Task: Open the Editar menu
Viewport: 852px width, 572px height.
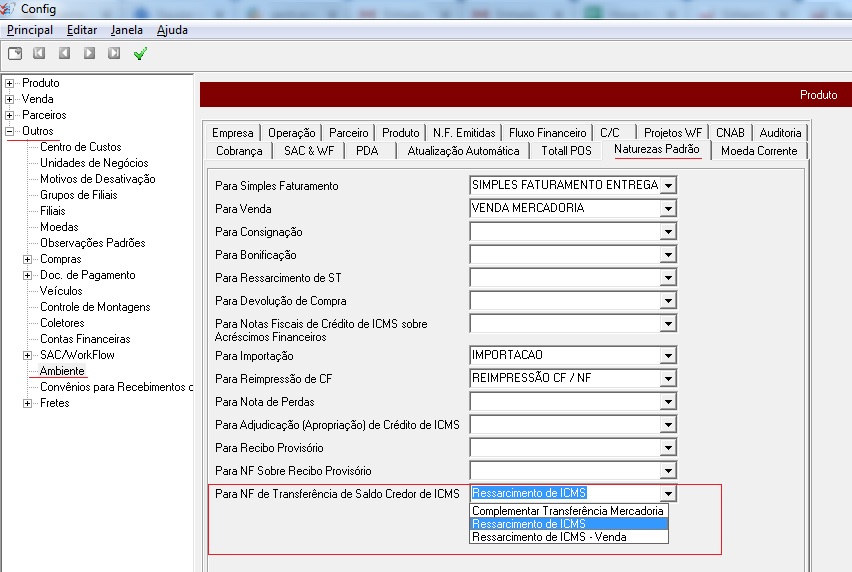Action: pos(82,30)
